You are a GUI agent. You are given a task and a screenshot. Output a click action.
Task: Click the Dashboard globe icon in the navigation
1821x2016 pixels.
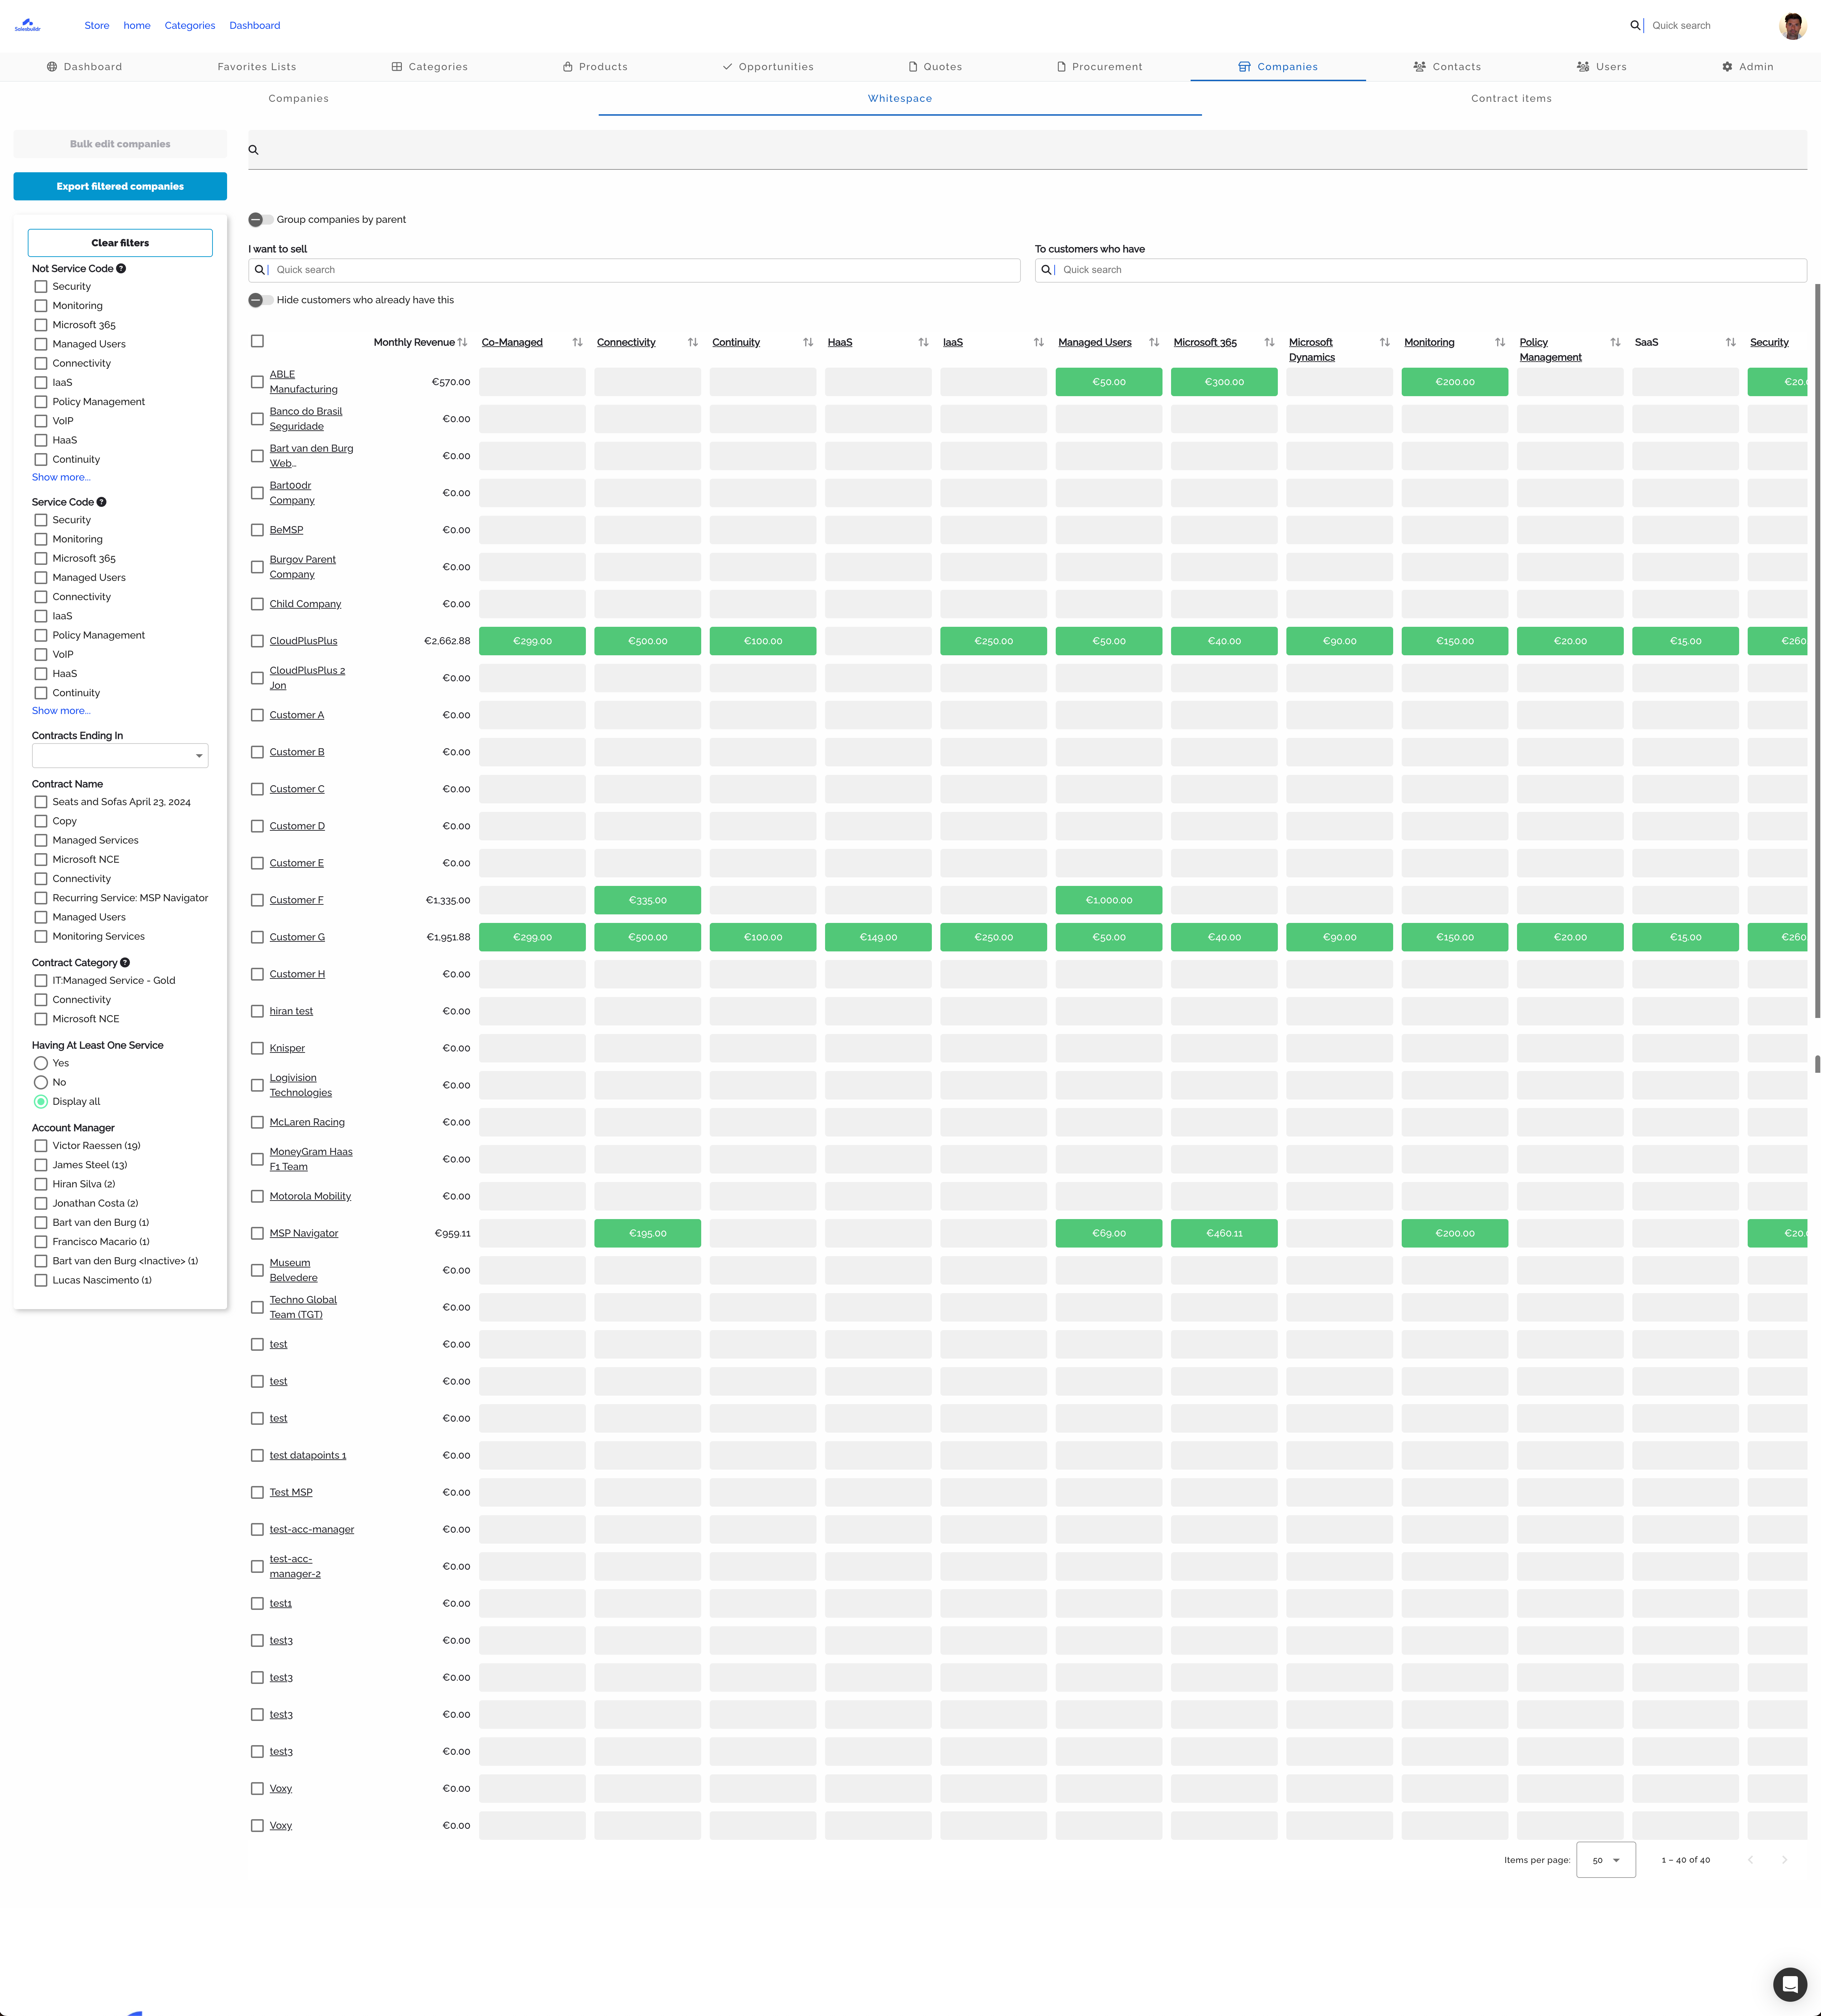(52, 67)
